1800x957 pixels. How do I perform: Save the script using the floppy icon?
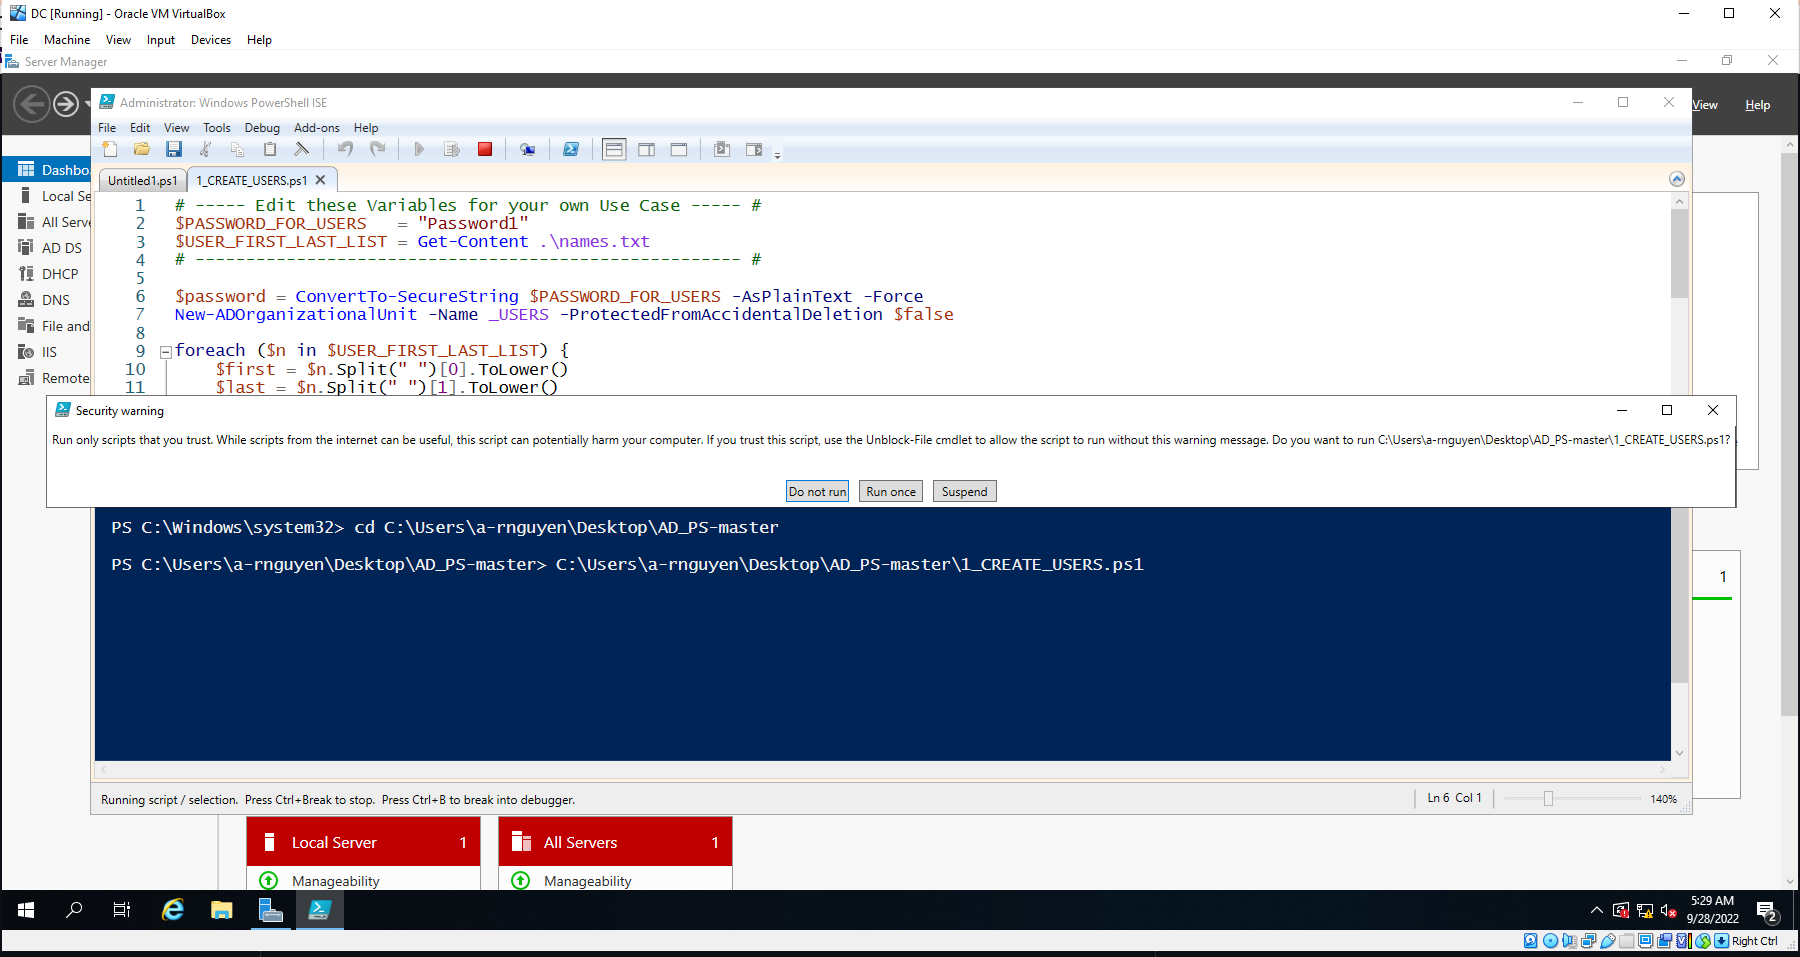tap(174, 150)
